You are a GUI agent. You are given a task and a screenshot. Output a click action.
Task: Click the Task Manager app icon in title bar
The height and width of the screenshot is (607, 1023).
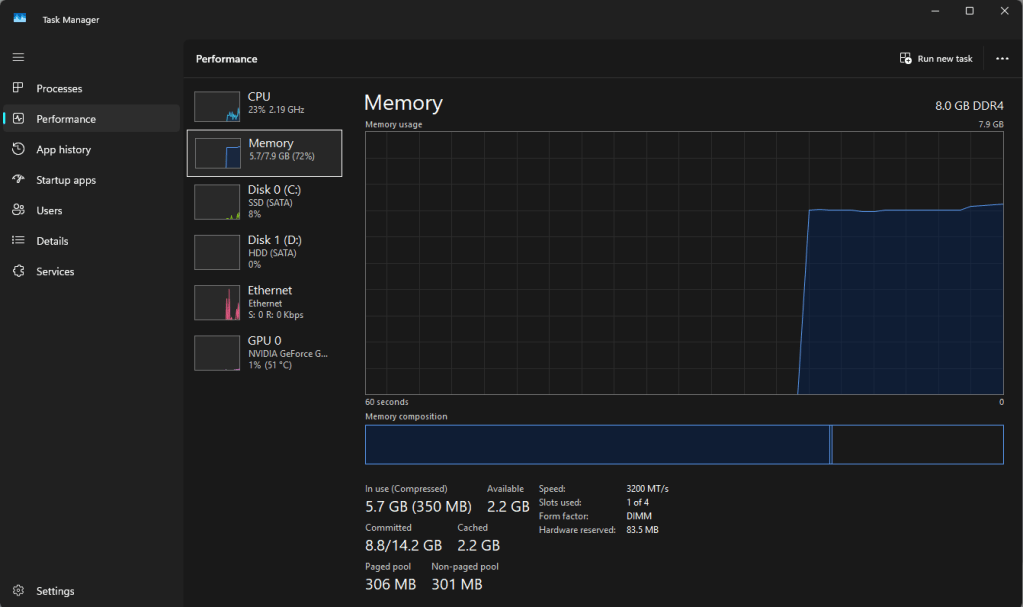[x=20, y=18]
